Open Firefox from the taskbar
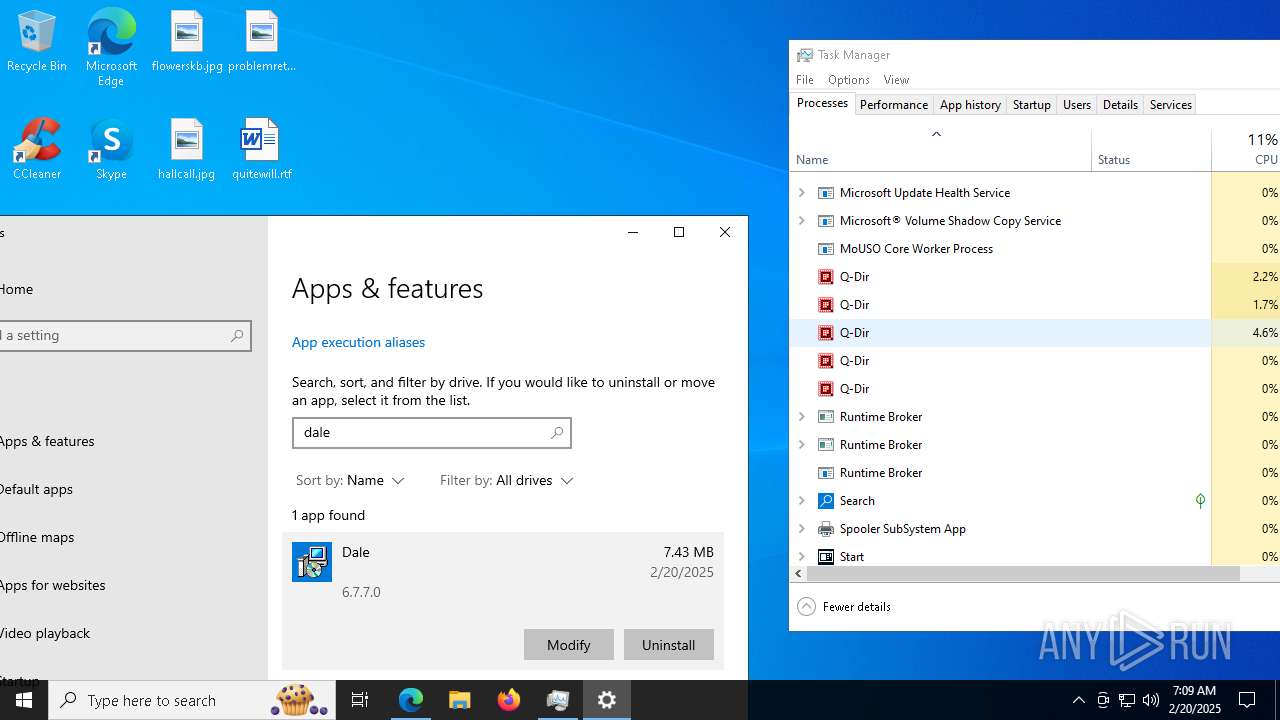1280x720 pixels. click(x=509, y=700)
